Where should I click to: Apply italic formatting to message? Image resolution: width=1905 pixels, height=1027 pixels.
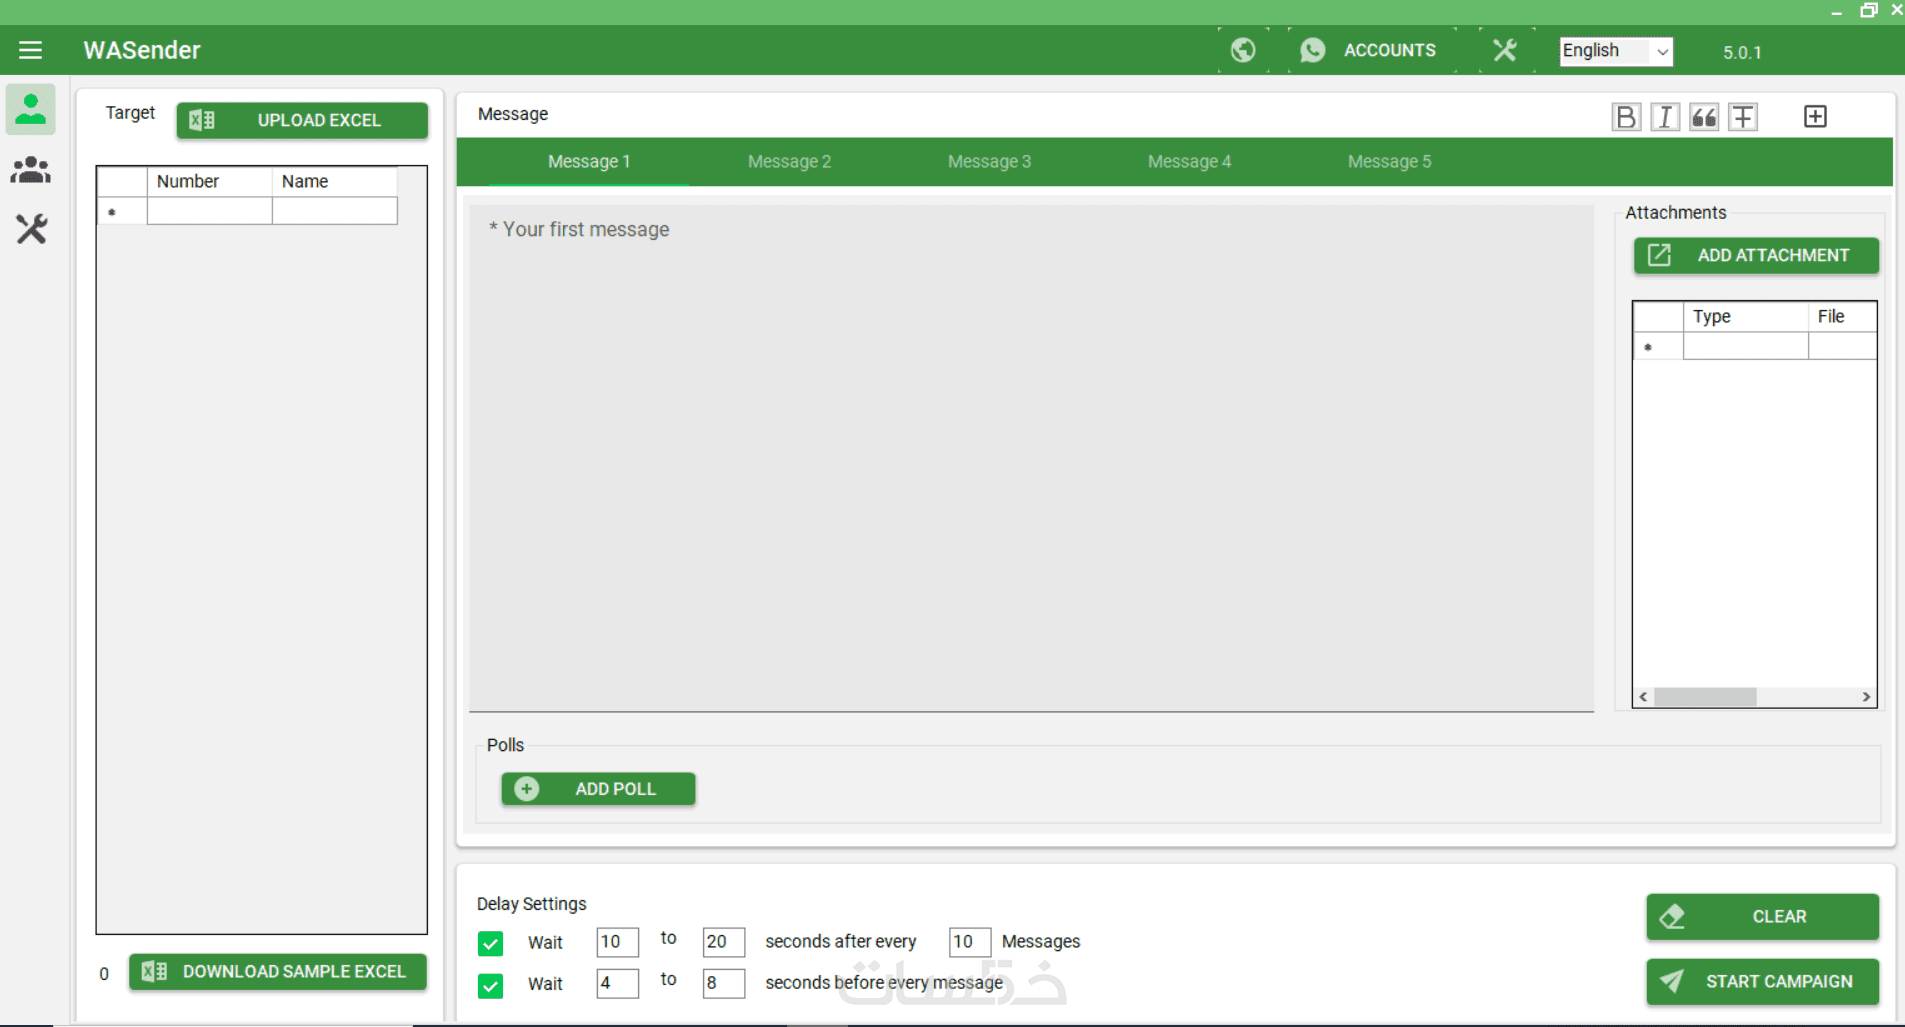1665,117
